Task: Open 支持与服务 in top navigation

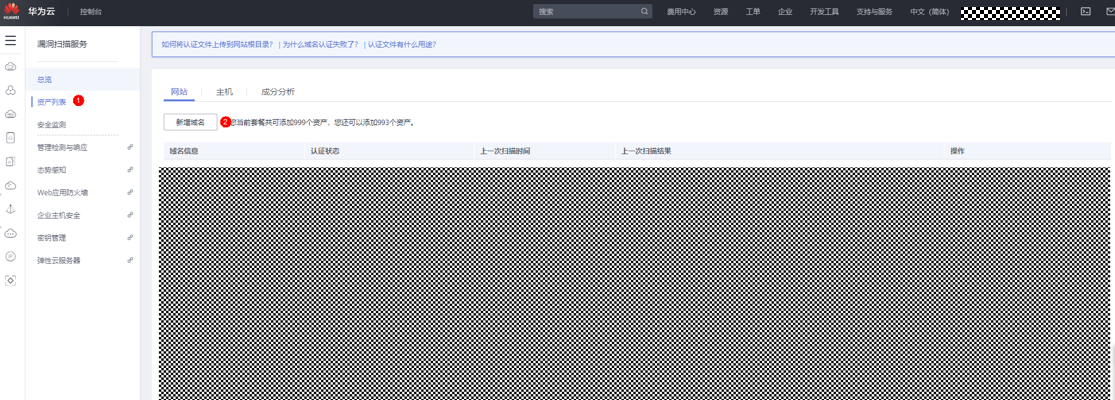Action: pos(875,12)
